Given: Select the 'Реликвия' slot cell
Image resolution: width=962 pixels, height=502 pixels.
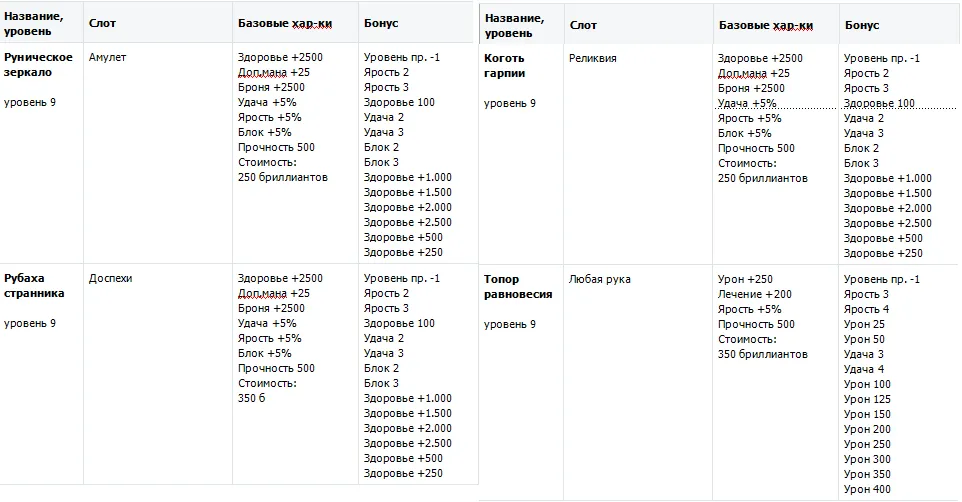Looking at the screenshot, I should click(593, 59).
